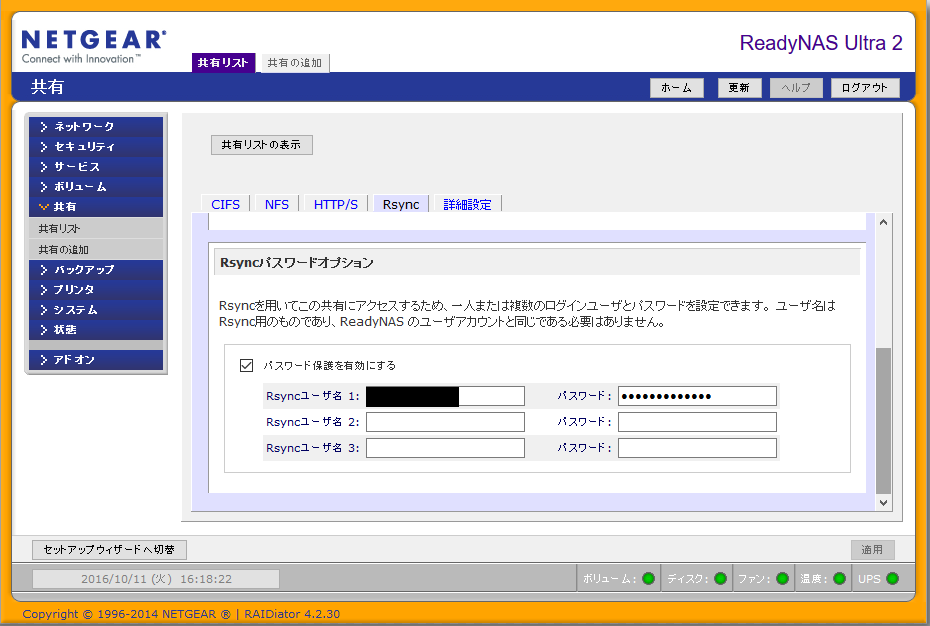The width and height of the screenshot is (930, 626).
Task: Click the third row パスワード field
Action: click(698, 448)
